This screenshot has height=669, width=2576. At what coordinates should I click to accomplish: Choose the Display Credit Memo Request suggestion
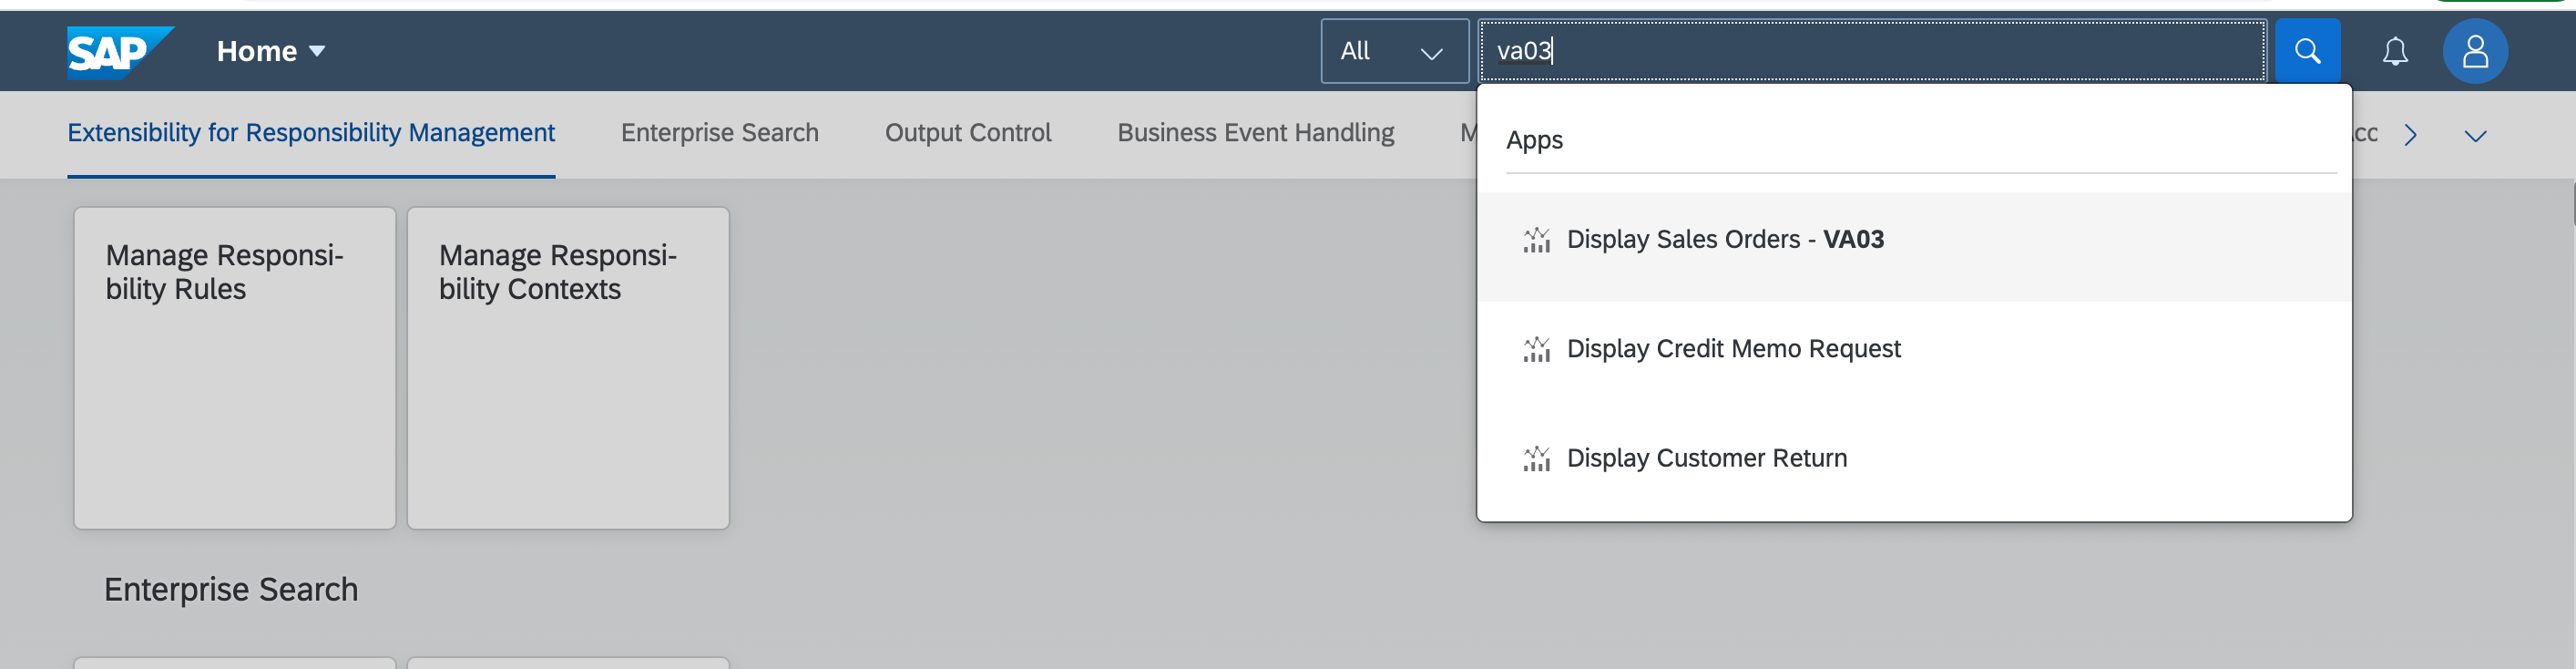click(x=1733, y=349)
